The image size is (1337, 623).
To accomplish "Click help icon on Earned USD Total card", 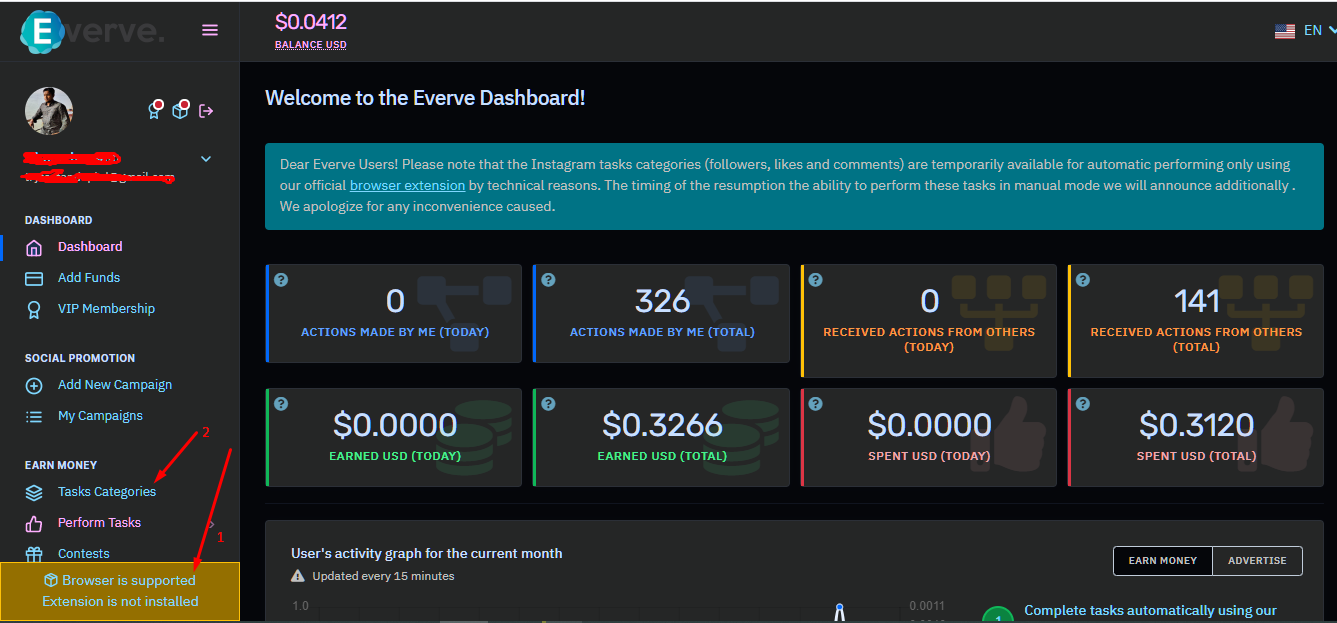I will click(x=548, y=404).
